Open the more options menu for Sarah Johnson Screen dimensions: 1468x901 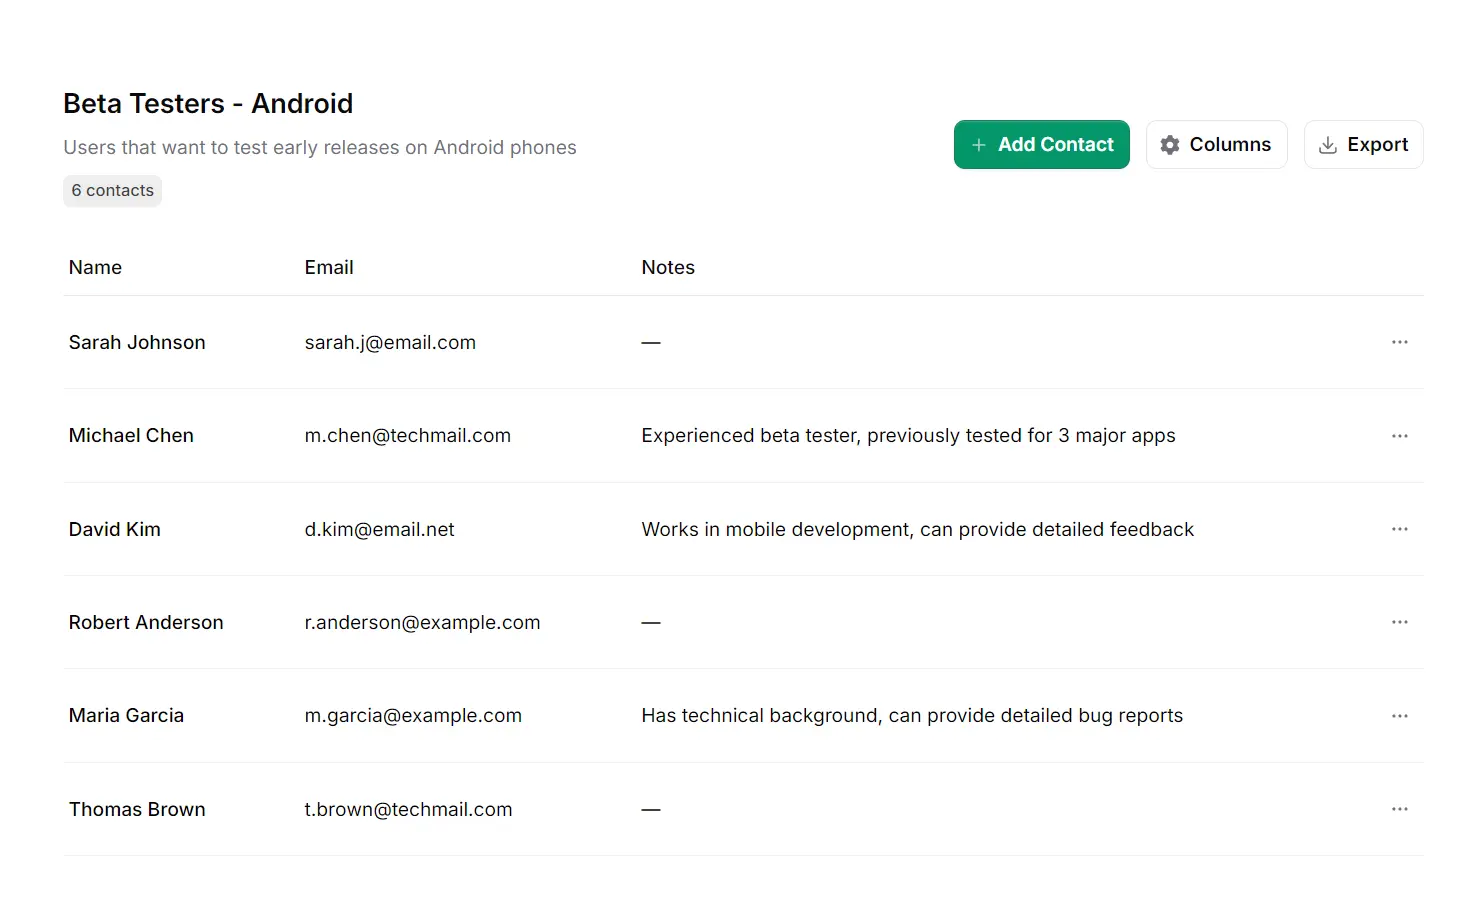(1399, 342)
